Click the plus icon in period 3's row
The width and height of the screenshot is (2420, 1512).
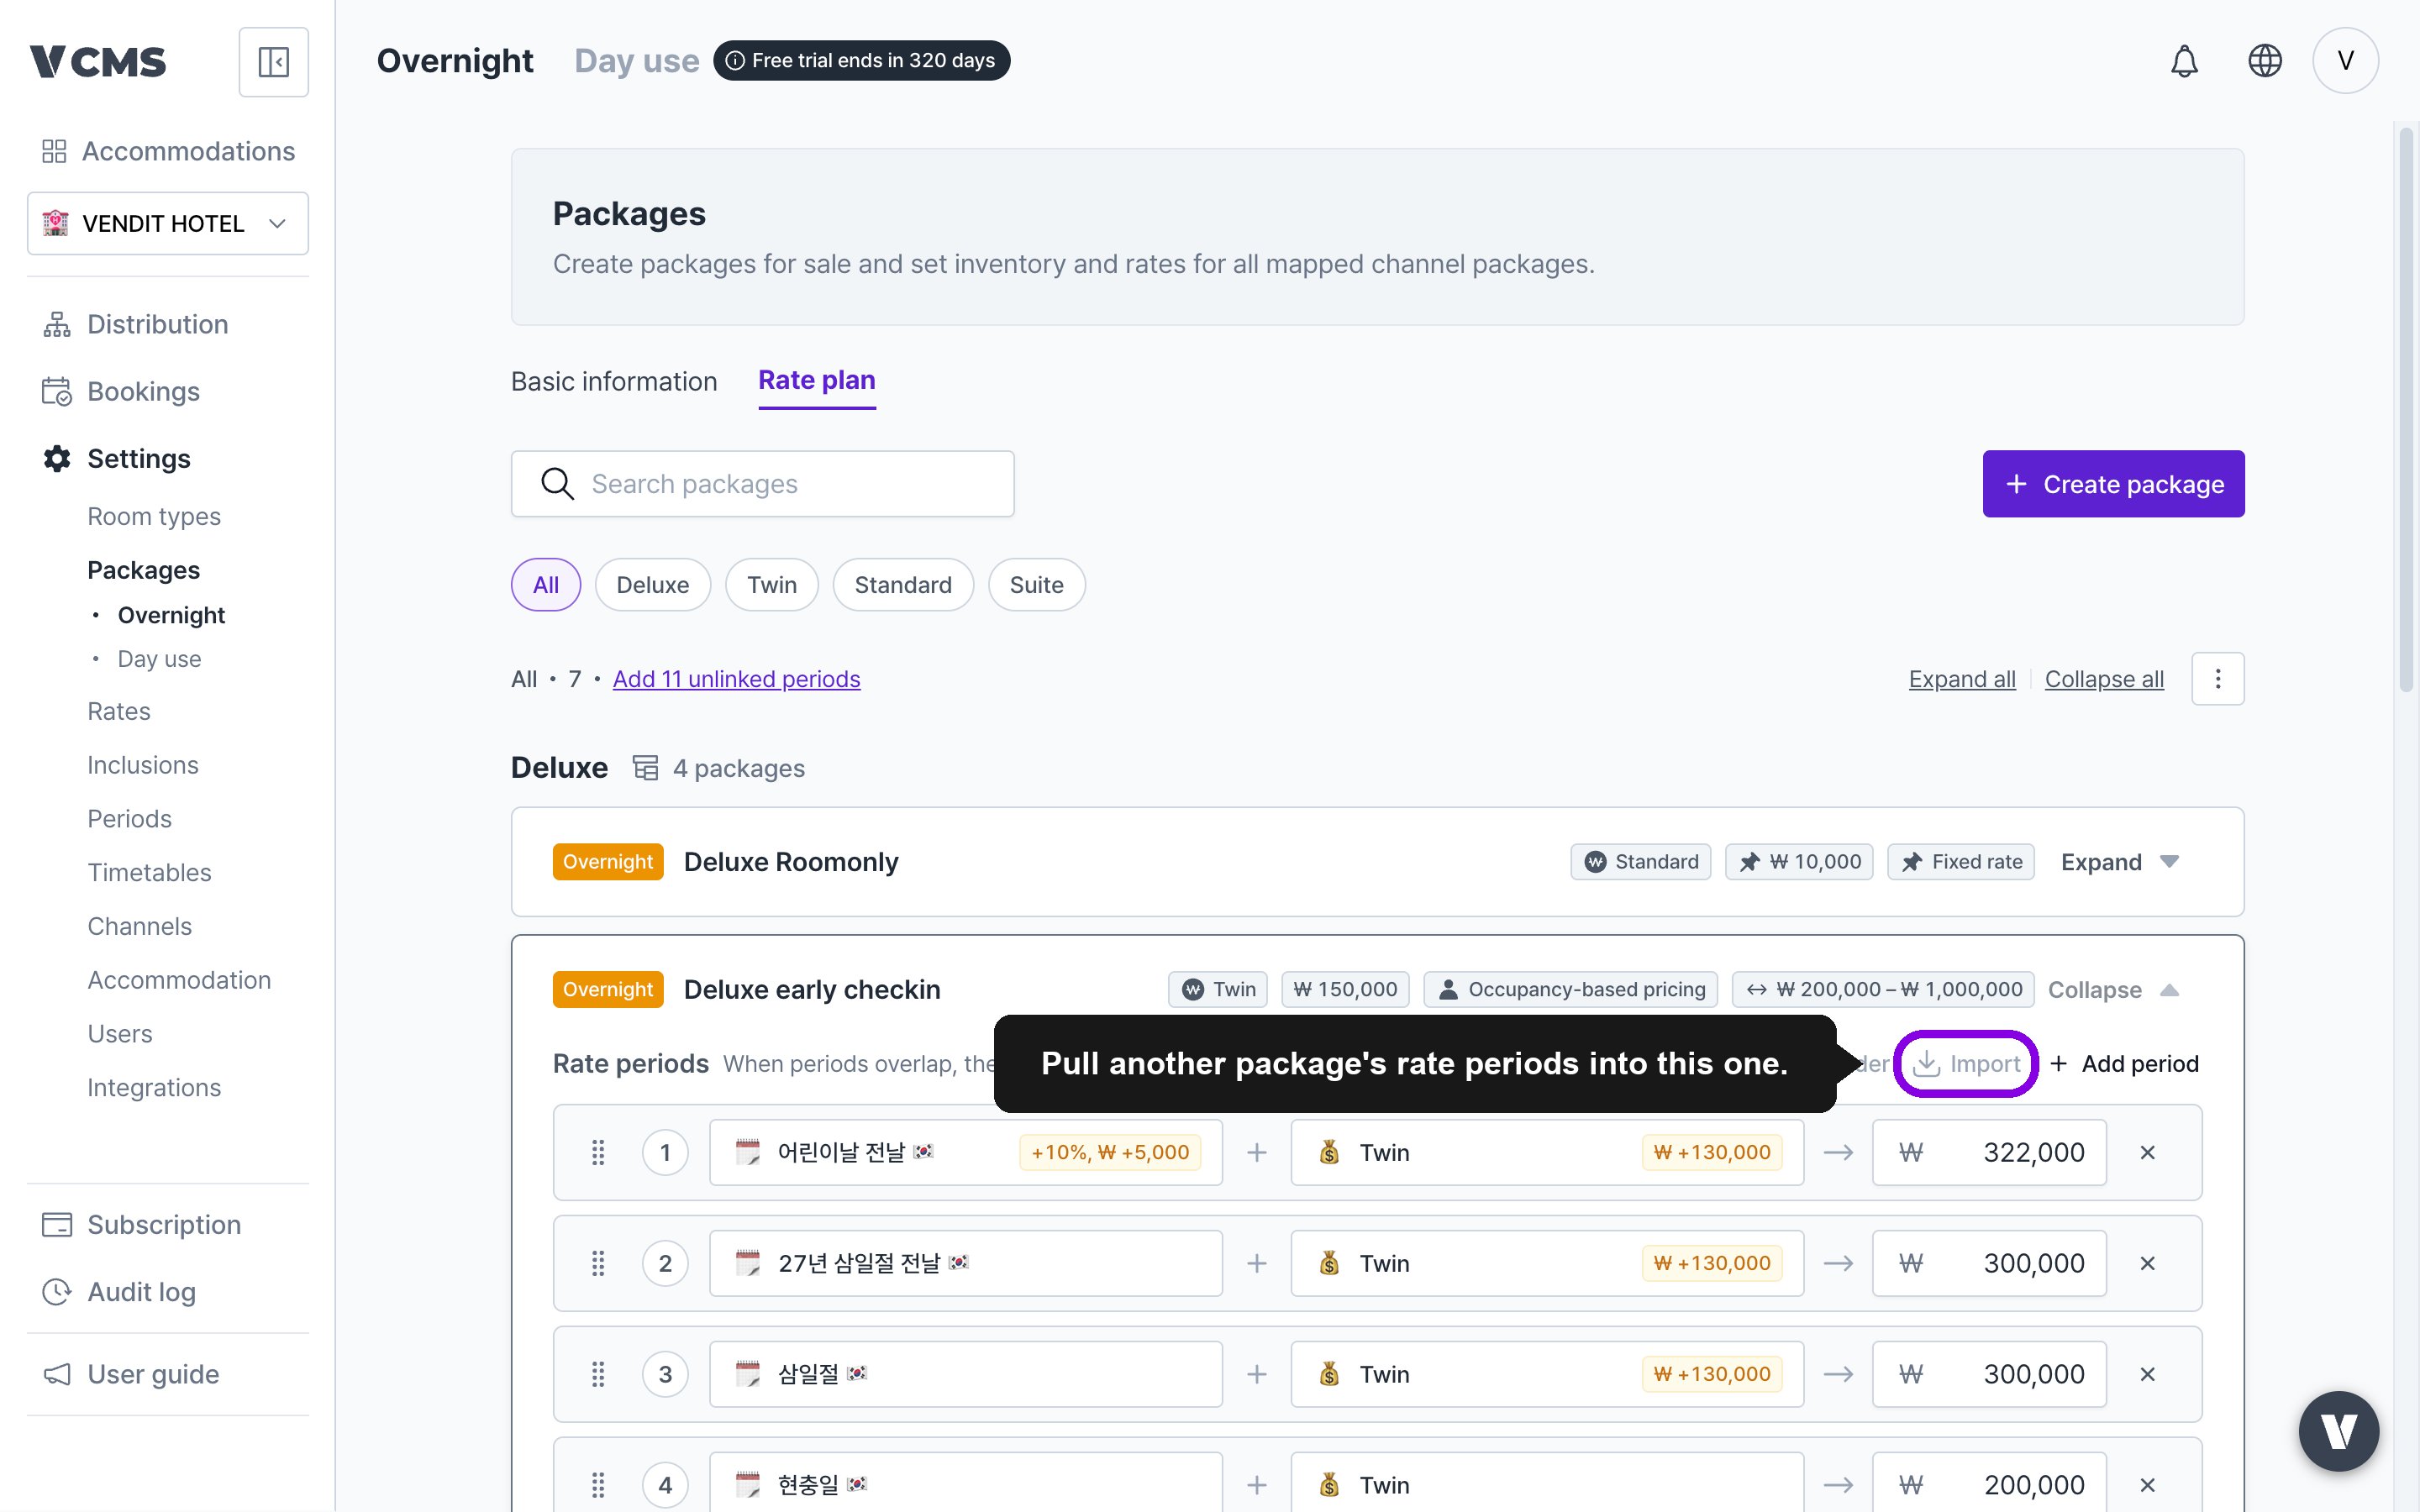pos(1257,1375)
